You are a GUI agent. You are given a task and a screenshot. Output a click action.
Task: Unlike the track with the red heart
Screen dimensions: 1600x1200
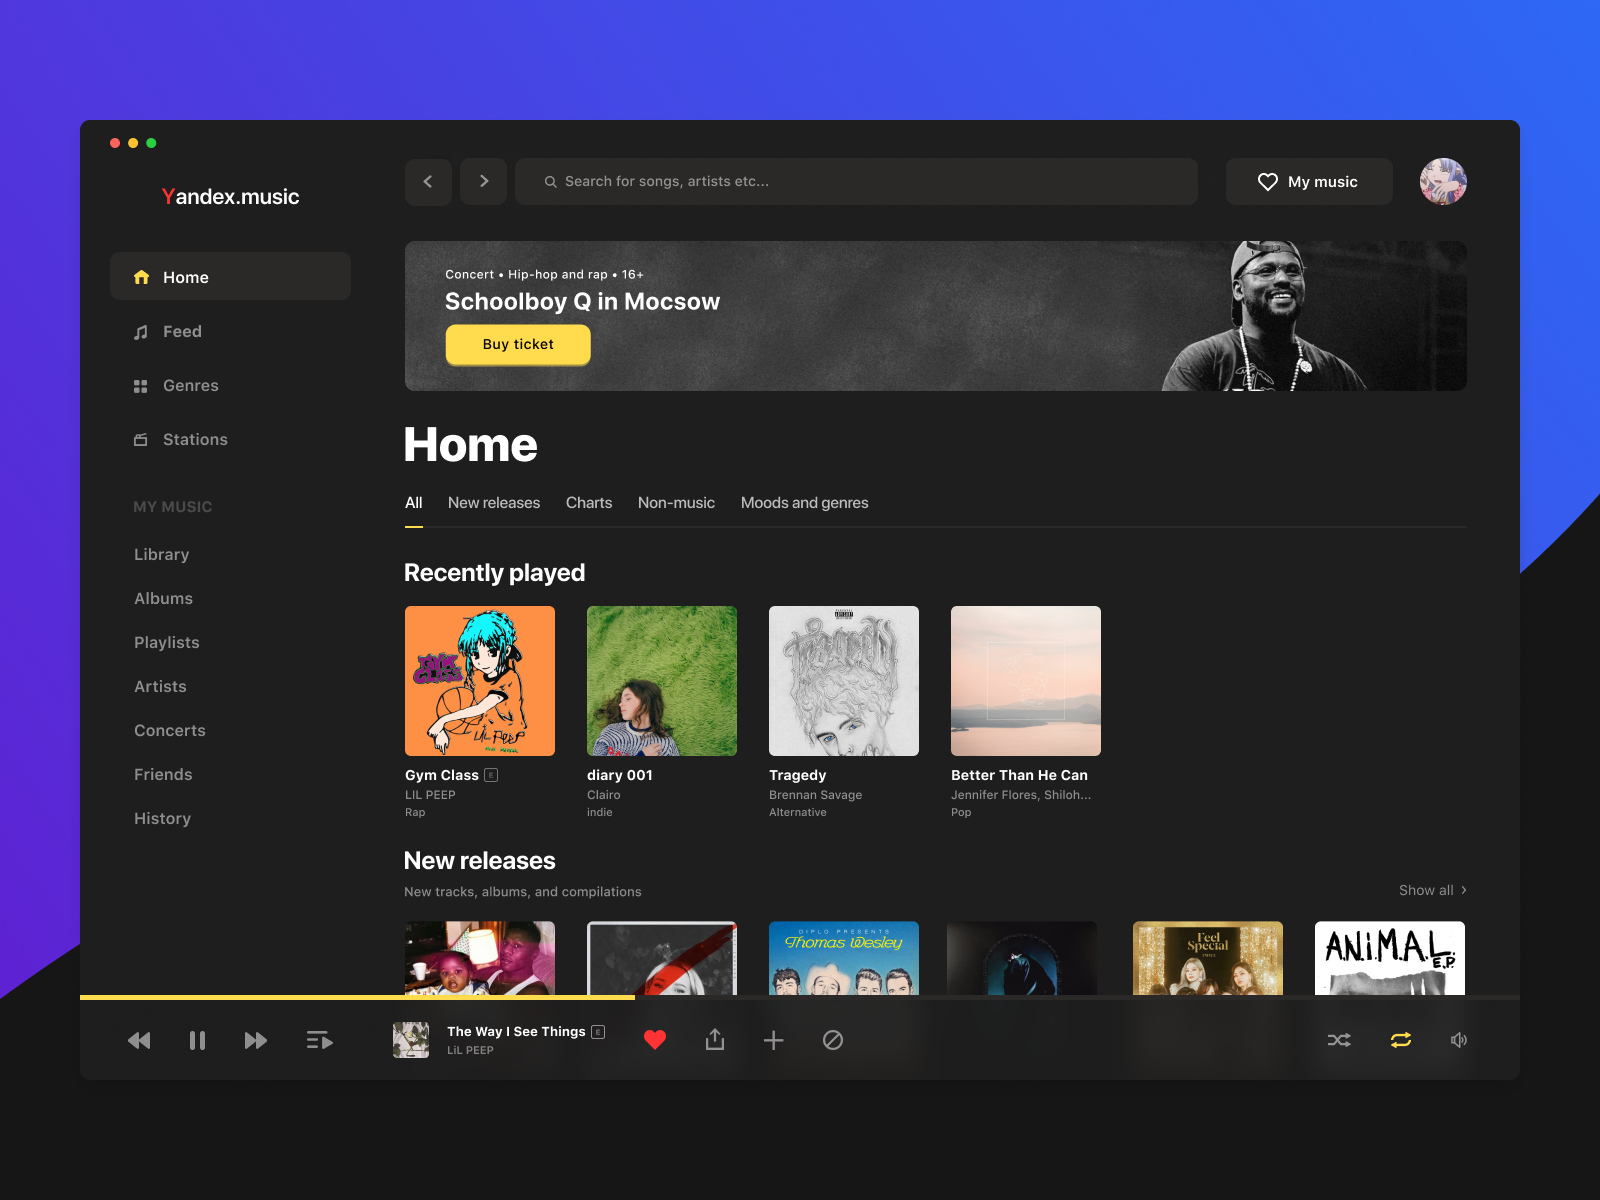pos(655,1040)
